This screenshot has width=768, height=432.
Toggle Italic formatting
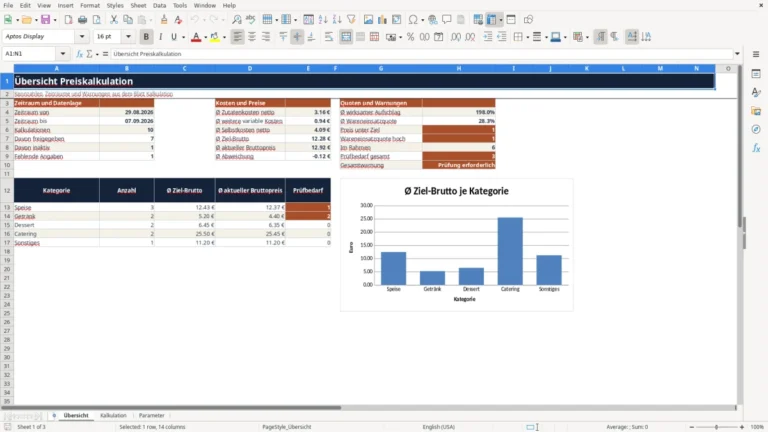[x=160, y=37]
